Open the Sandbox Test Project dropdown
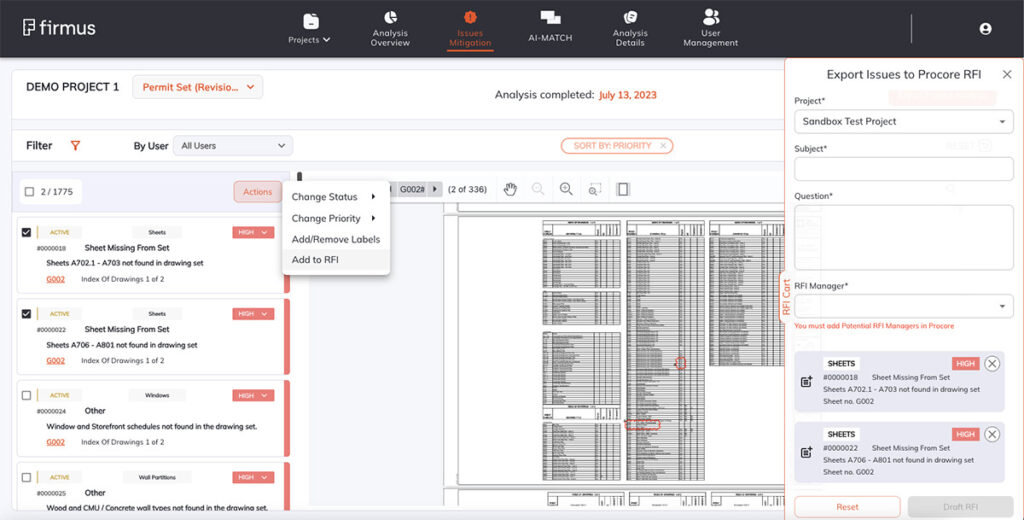Viewport: 1024px width, 520px height. click(x=904, y=122)
